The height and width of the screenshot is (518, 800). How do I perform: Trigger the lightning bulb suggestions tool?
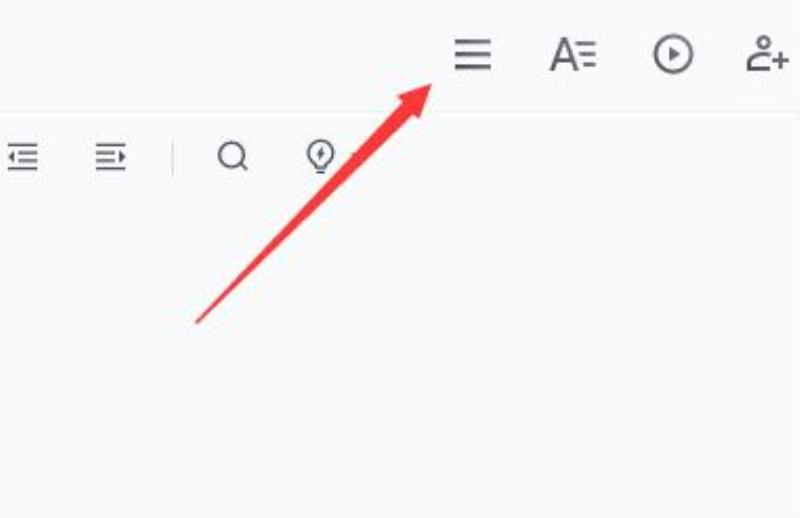click(x=320, y=156)
